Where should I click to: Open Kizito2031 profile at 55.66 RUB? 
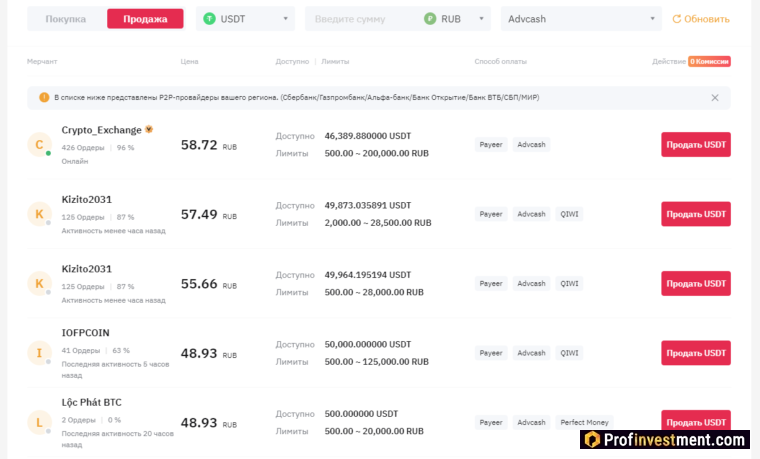coord(87,269)
